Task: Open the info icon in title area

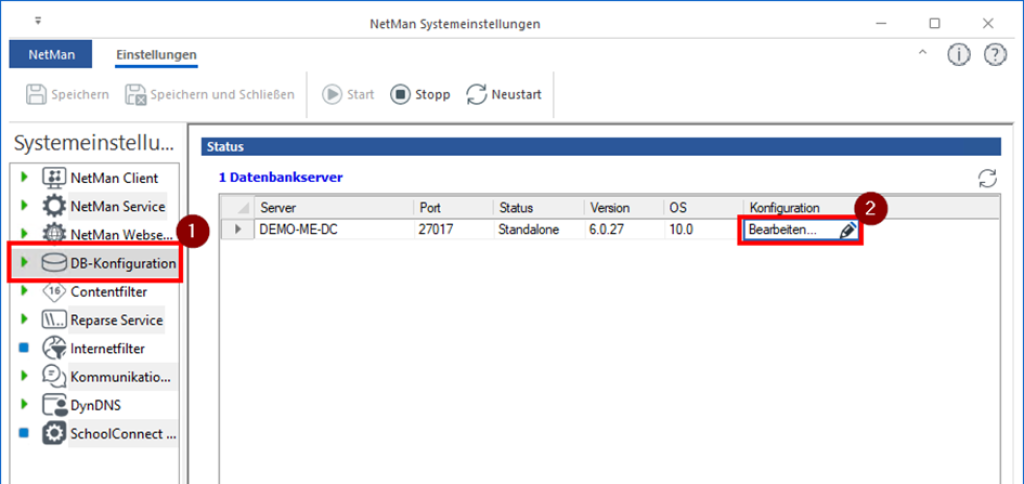Action: 959,55
